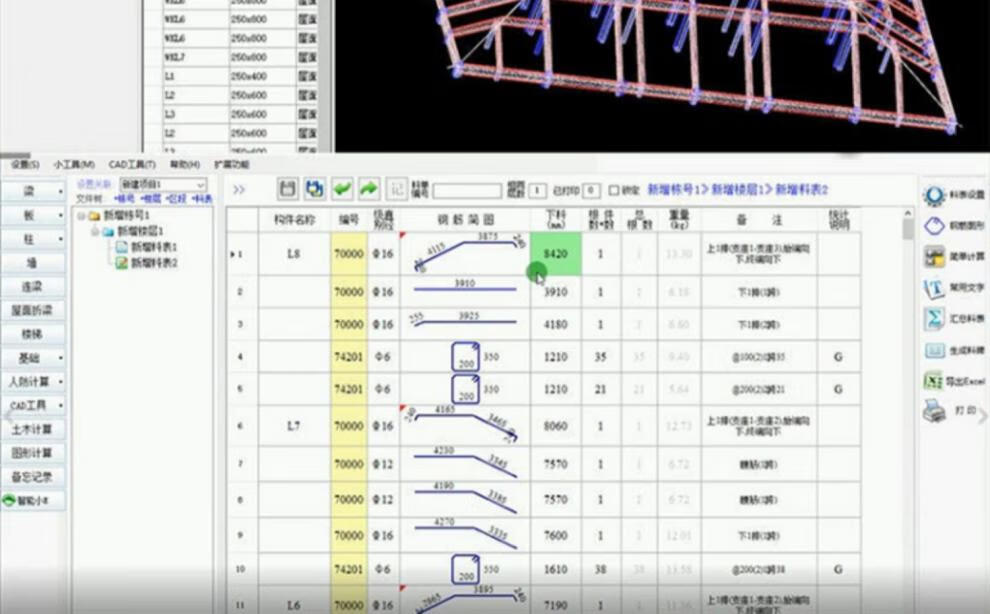Click the stirrup diagram in row 4
The image size is (990, 614).
tap(465, 357)
